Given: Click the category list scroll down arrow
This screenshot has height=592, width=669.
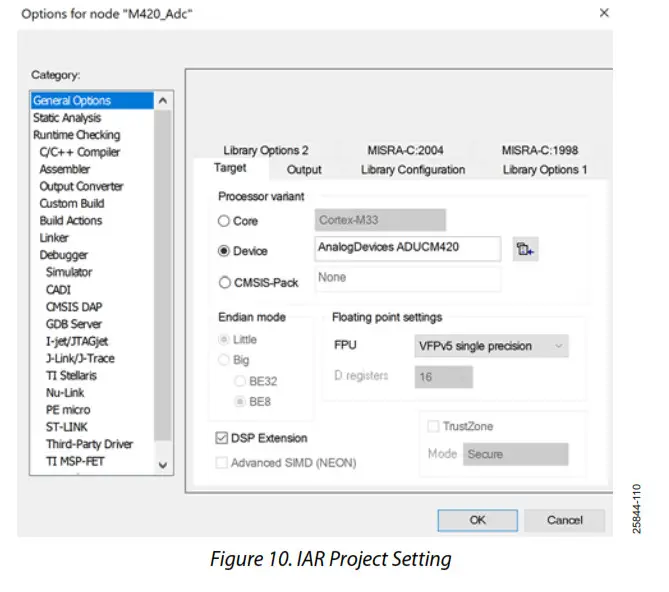Looking at the screenshot, I should (x=163, y=465).
